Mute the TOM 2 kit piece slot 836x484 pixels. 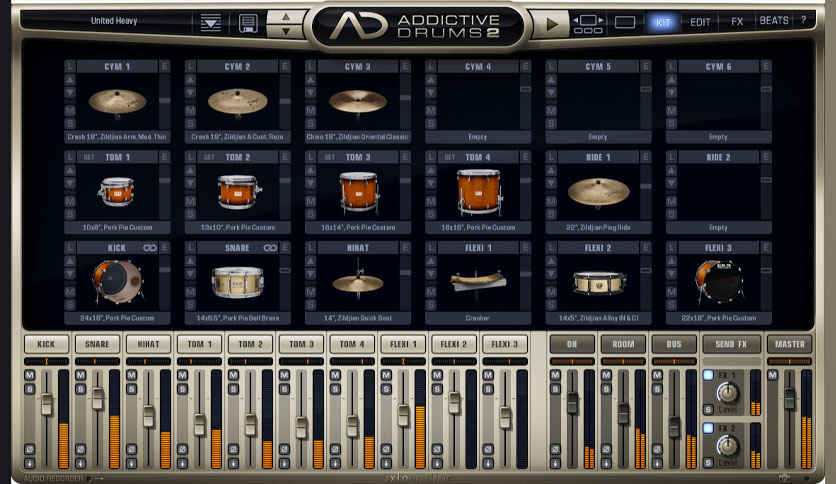pyautogui.click(x=190, y=201)
